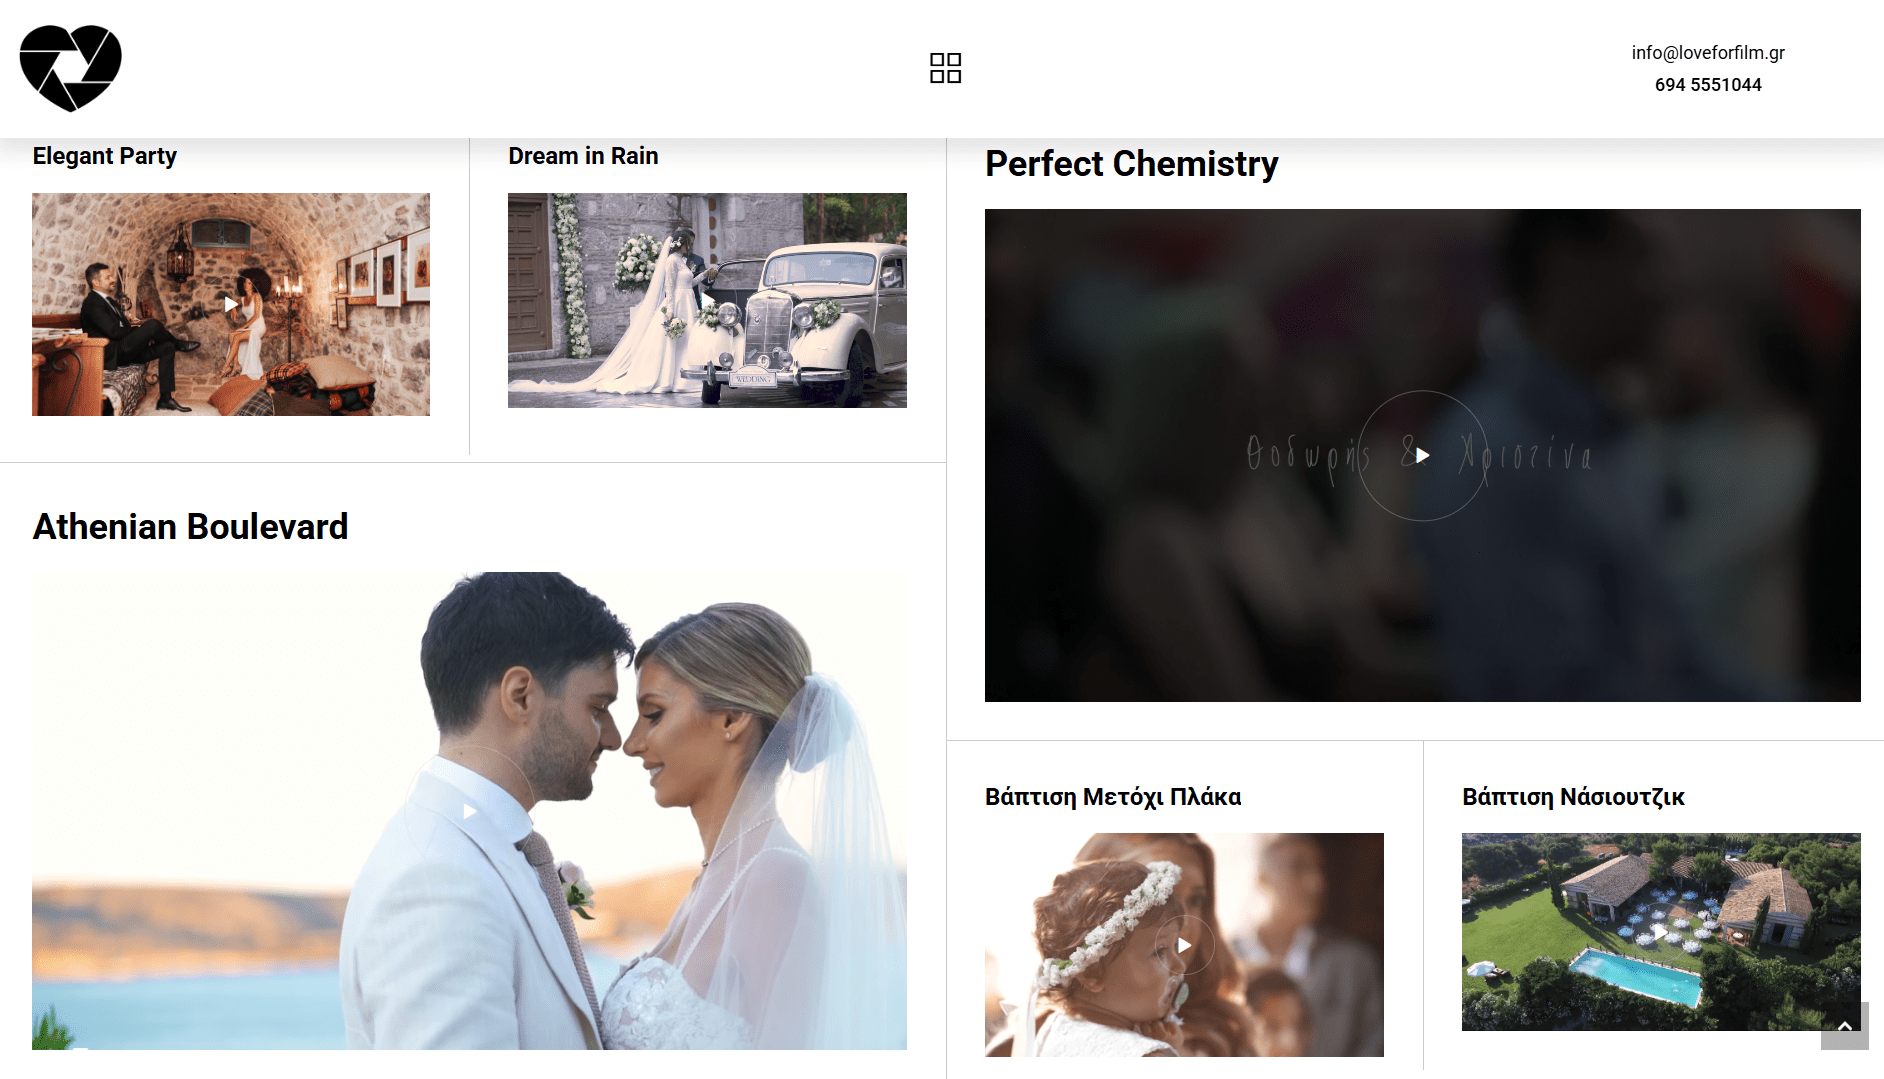The height and width of the screenshot is (1079, 1884).
Task: Play the Perfect Chemistry video
Action: 1422,455
